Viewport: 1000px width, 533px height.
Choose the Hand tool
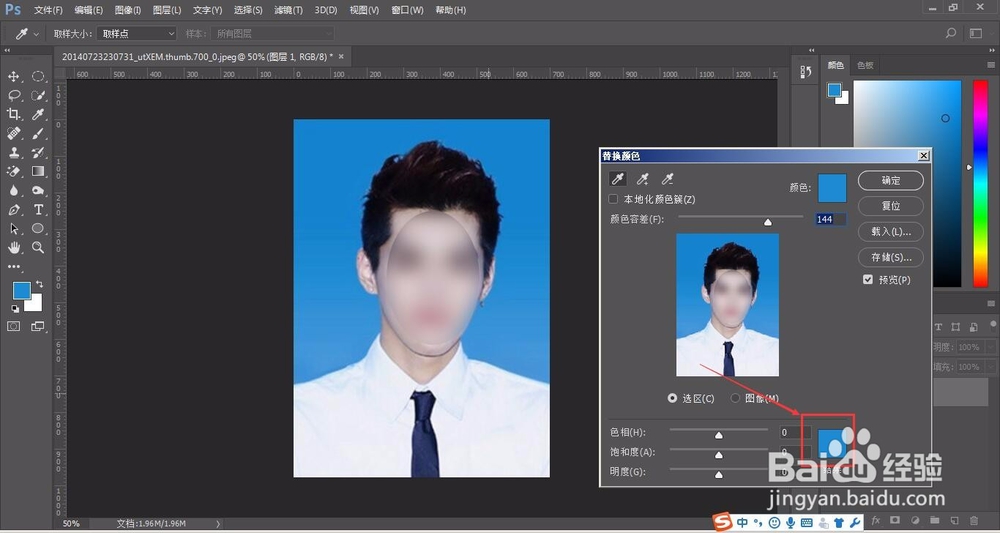pyautogui.click(x=14, y=247)
